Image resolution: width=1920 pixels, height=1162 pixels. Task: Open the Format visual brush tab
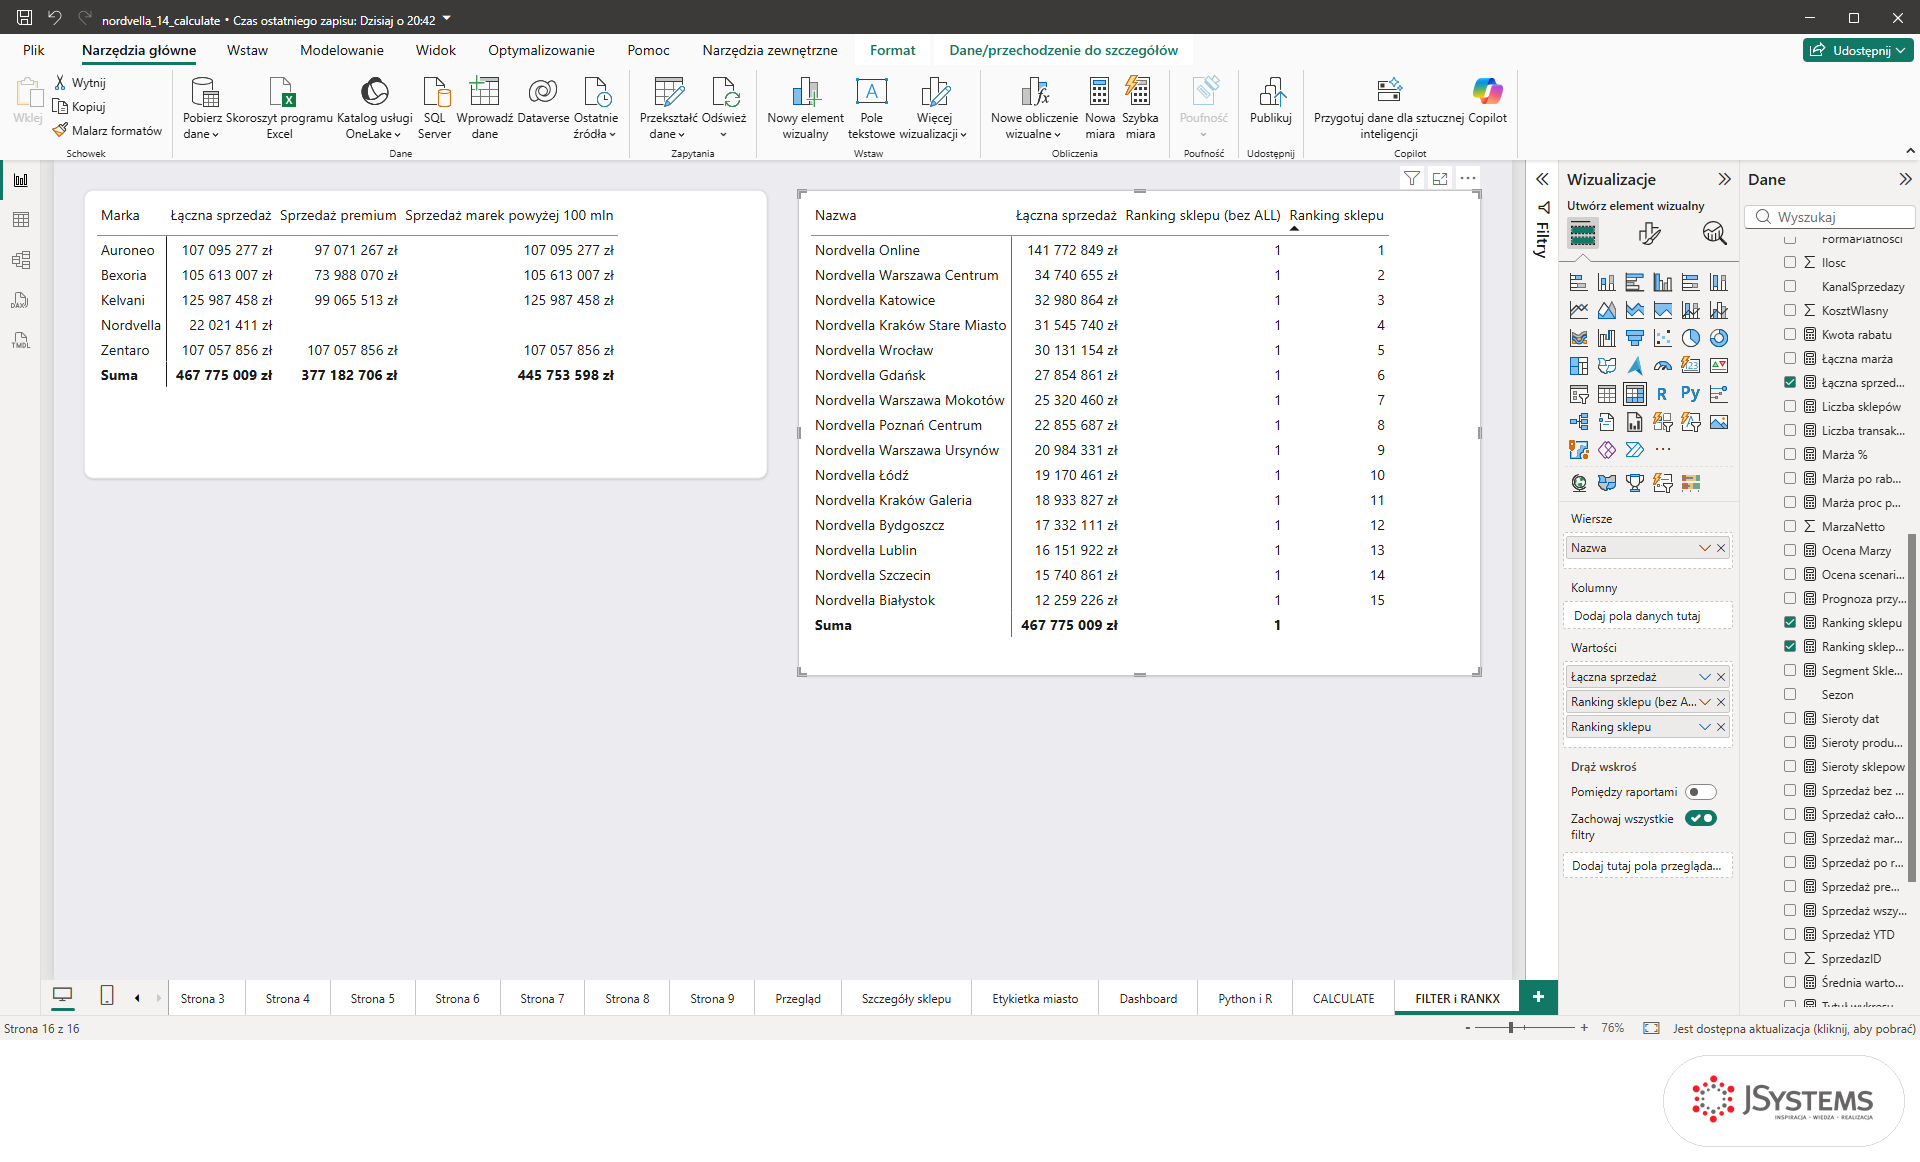pos(1649,234)
